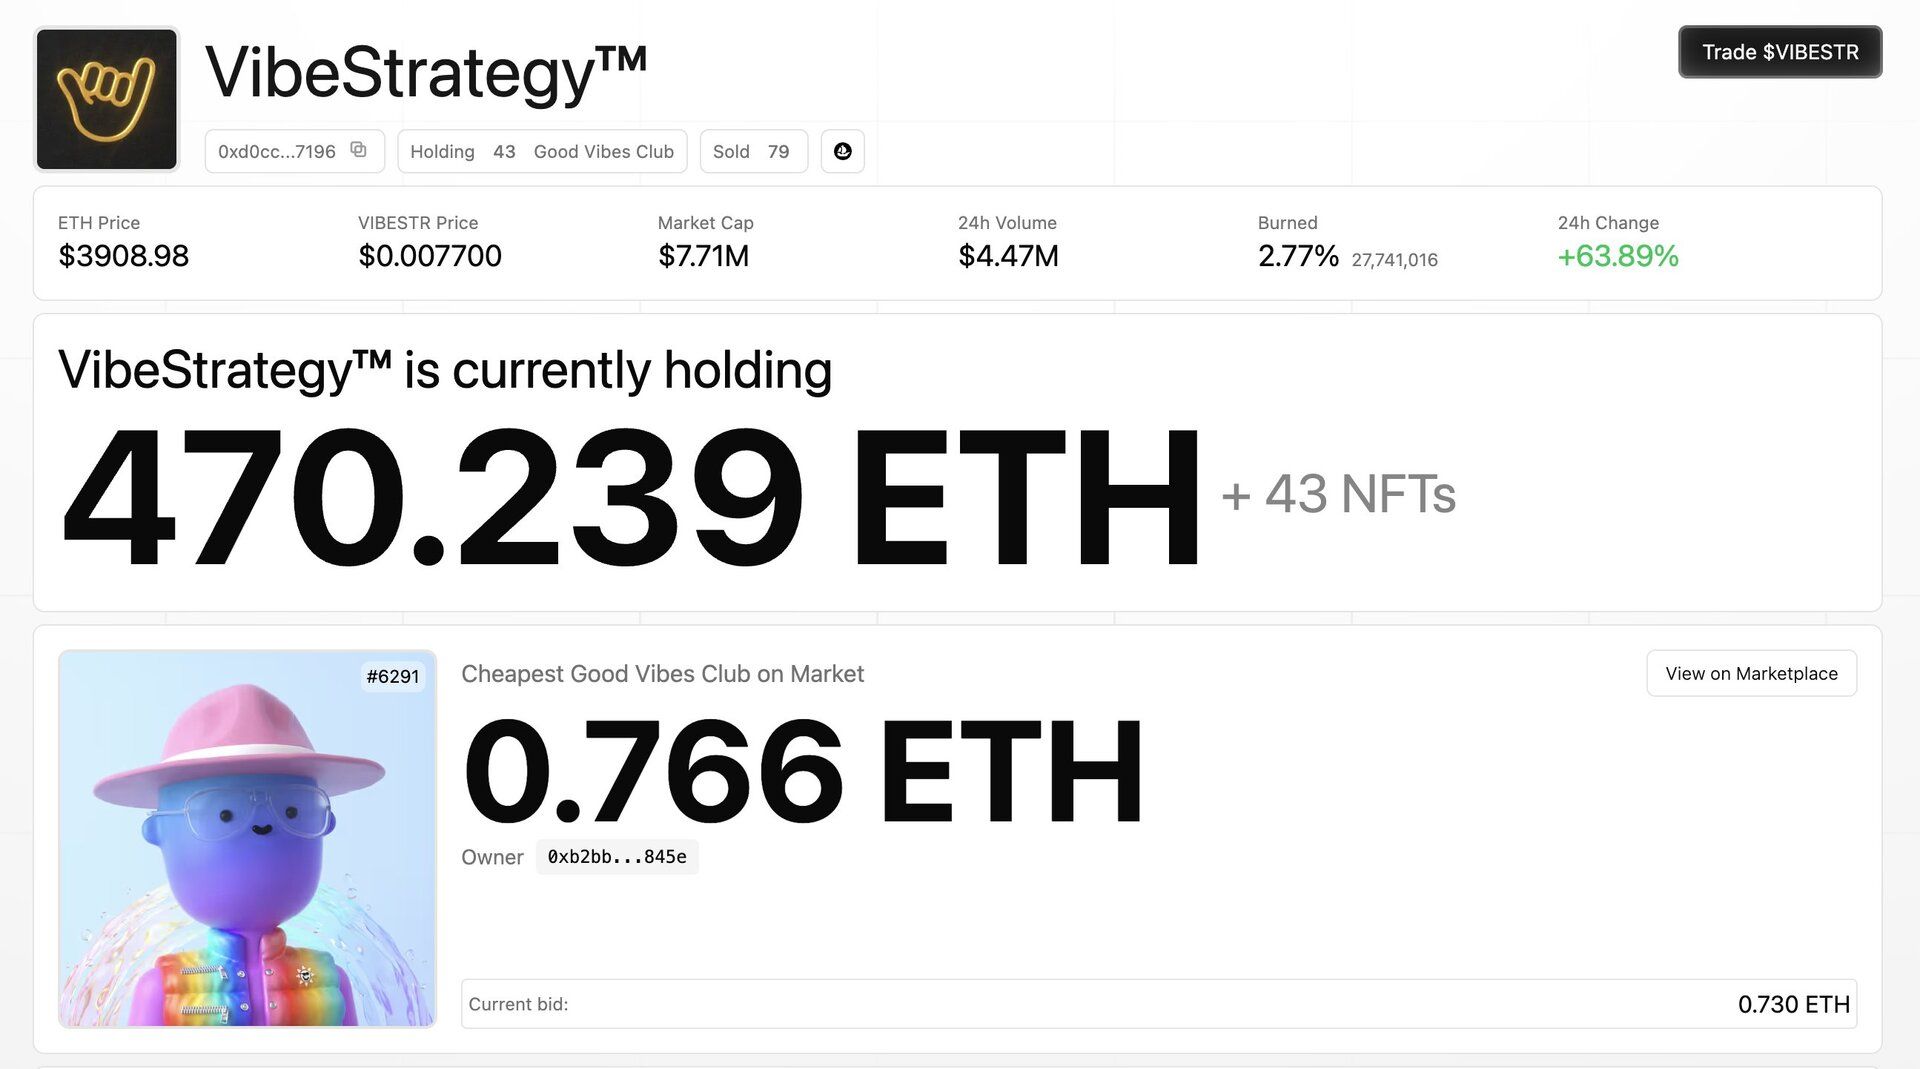
Task: Click the Current bid 0.730 ETH row
Action: click(x=1158, y=1004)
